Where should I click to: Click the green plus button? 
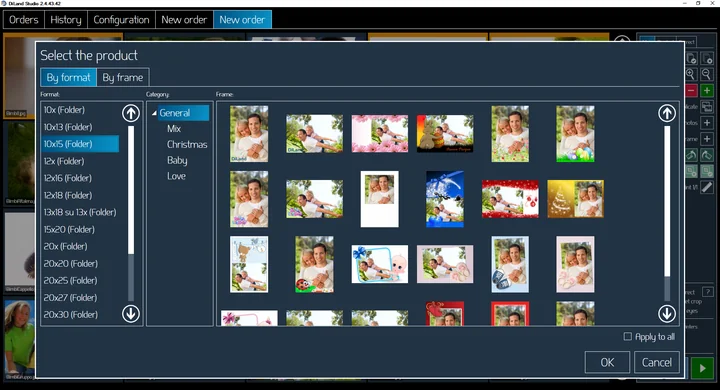[707, 90]
